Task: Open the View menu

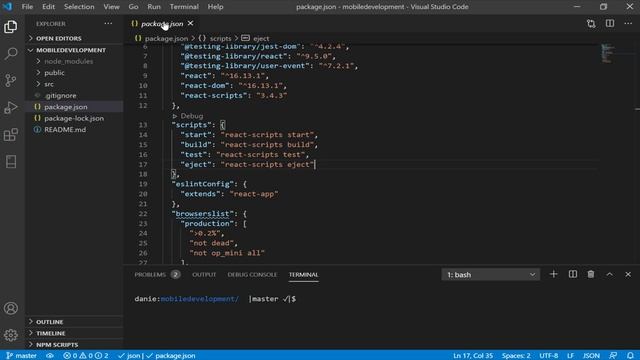Action: tap(111, 7)
